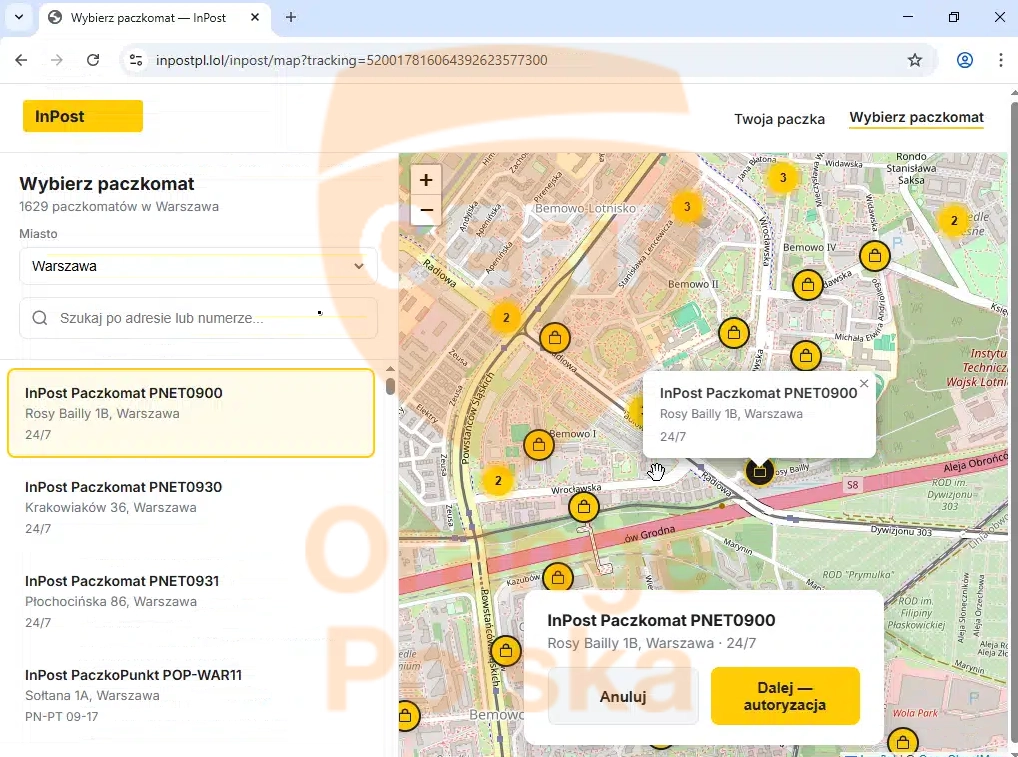Screen dimensions: 1018x757
Task: Select InPost PaczkoPunkt POP-WAR11 list entry
Action: coord(191,695)
